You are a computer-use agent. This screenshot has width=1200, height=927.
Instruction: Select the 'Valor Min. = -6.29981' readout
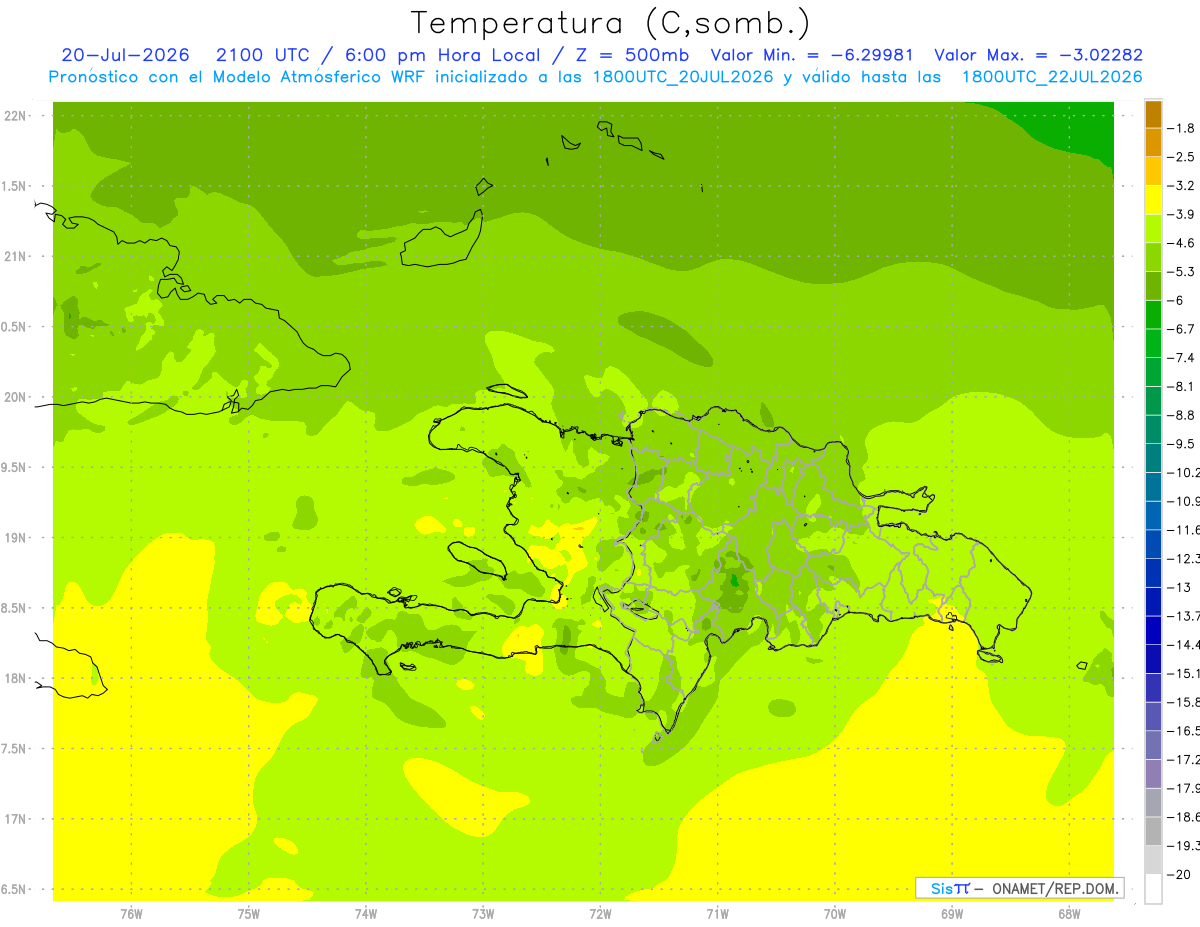point(811,55)
